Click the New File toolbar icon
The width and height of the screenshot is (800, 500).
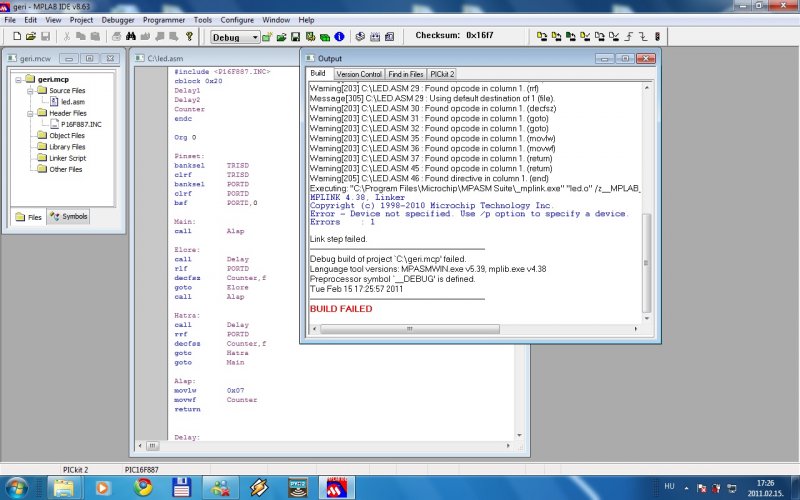(x=17, y=36)
